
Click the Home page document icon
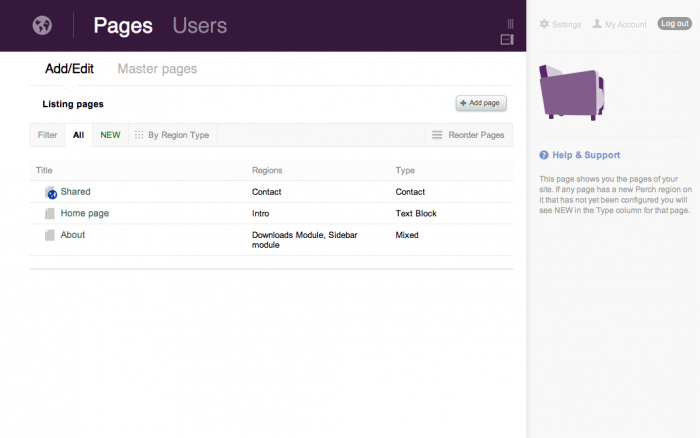coord(50,213)
